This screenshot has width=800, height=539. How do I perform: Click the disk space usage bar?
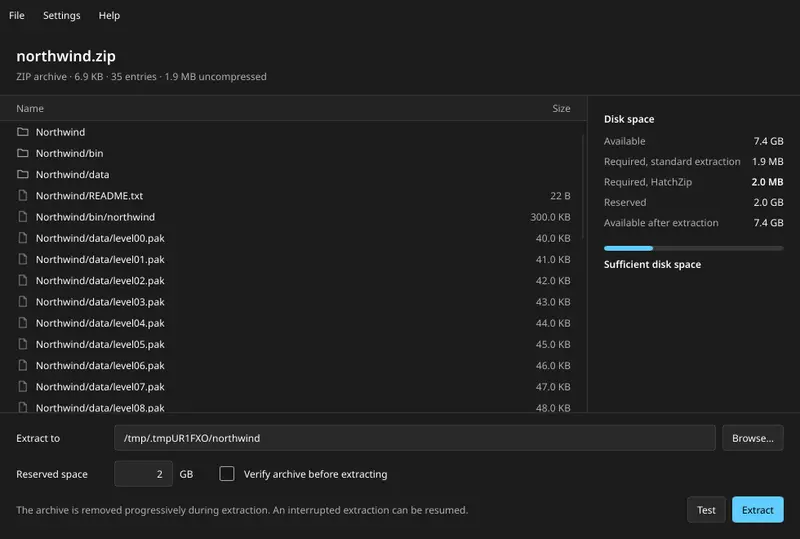(693, 248)
